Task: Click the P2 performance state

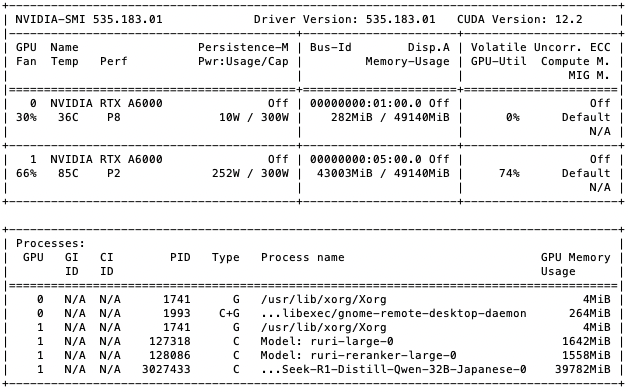Action: click(x=114, y=173)
